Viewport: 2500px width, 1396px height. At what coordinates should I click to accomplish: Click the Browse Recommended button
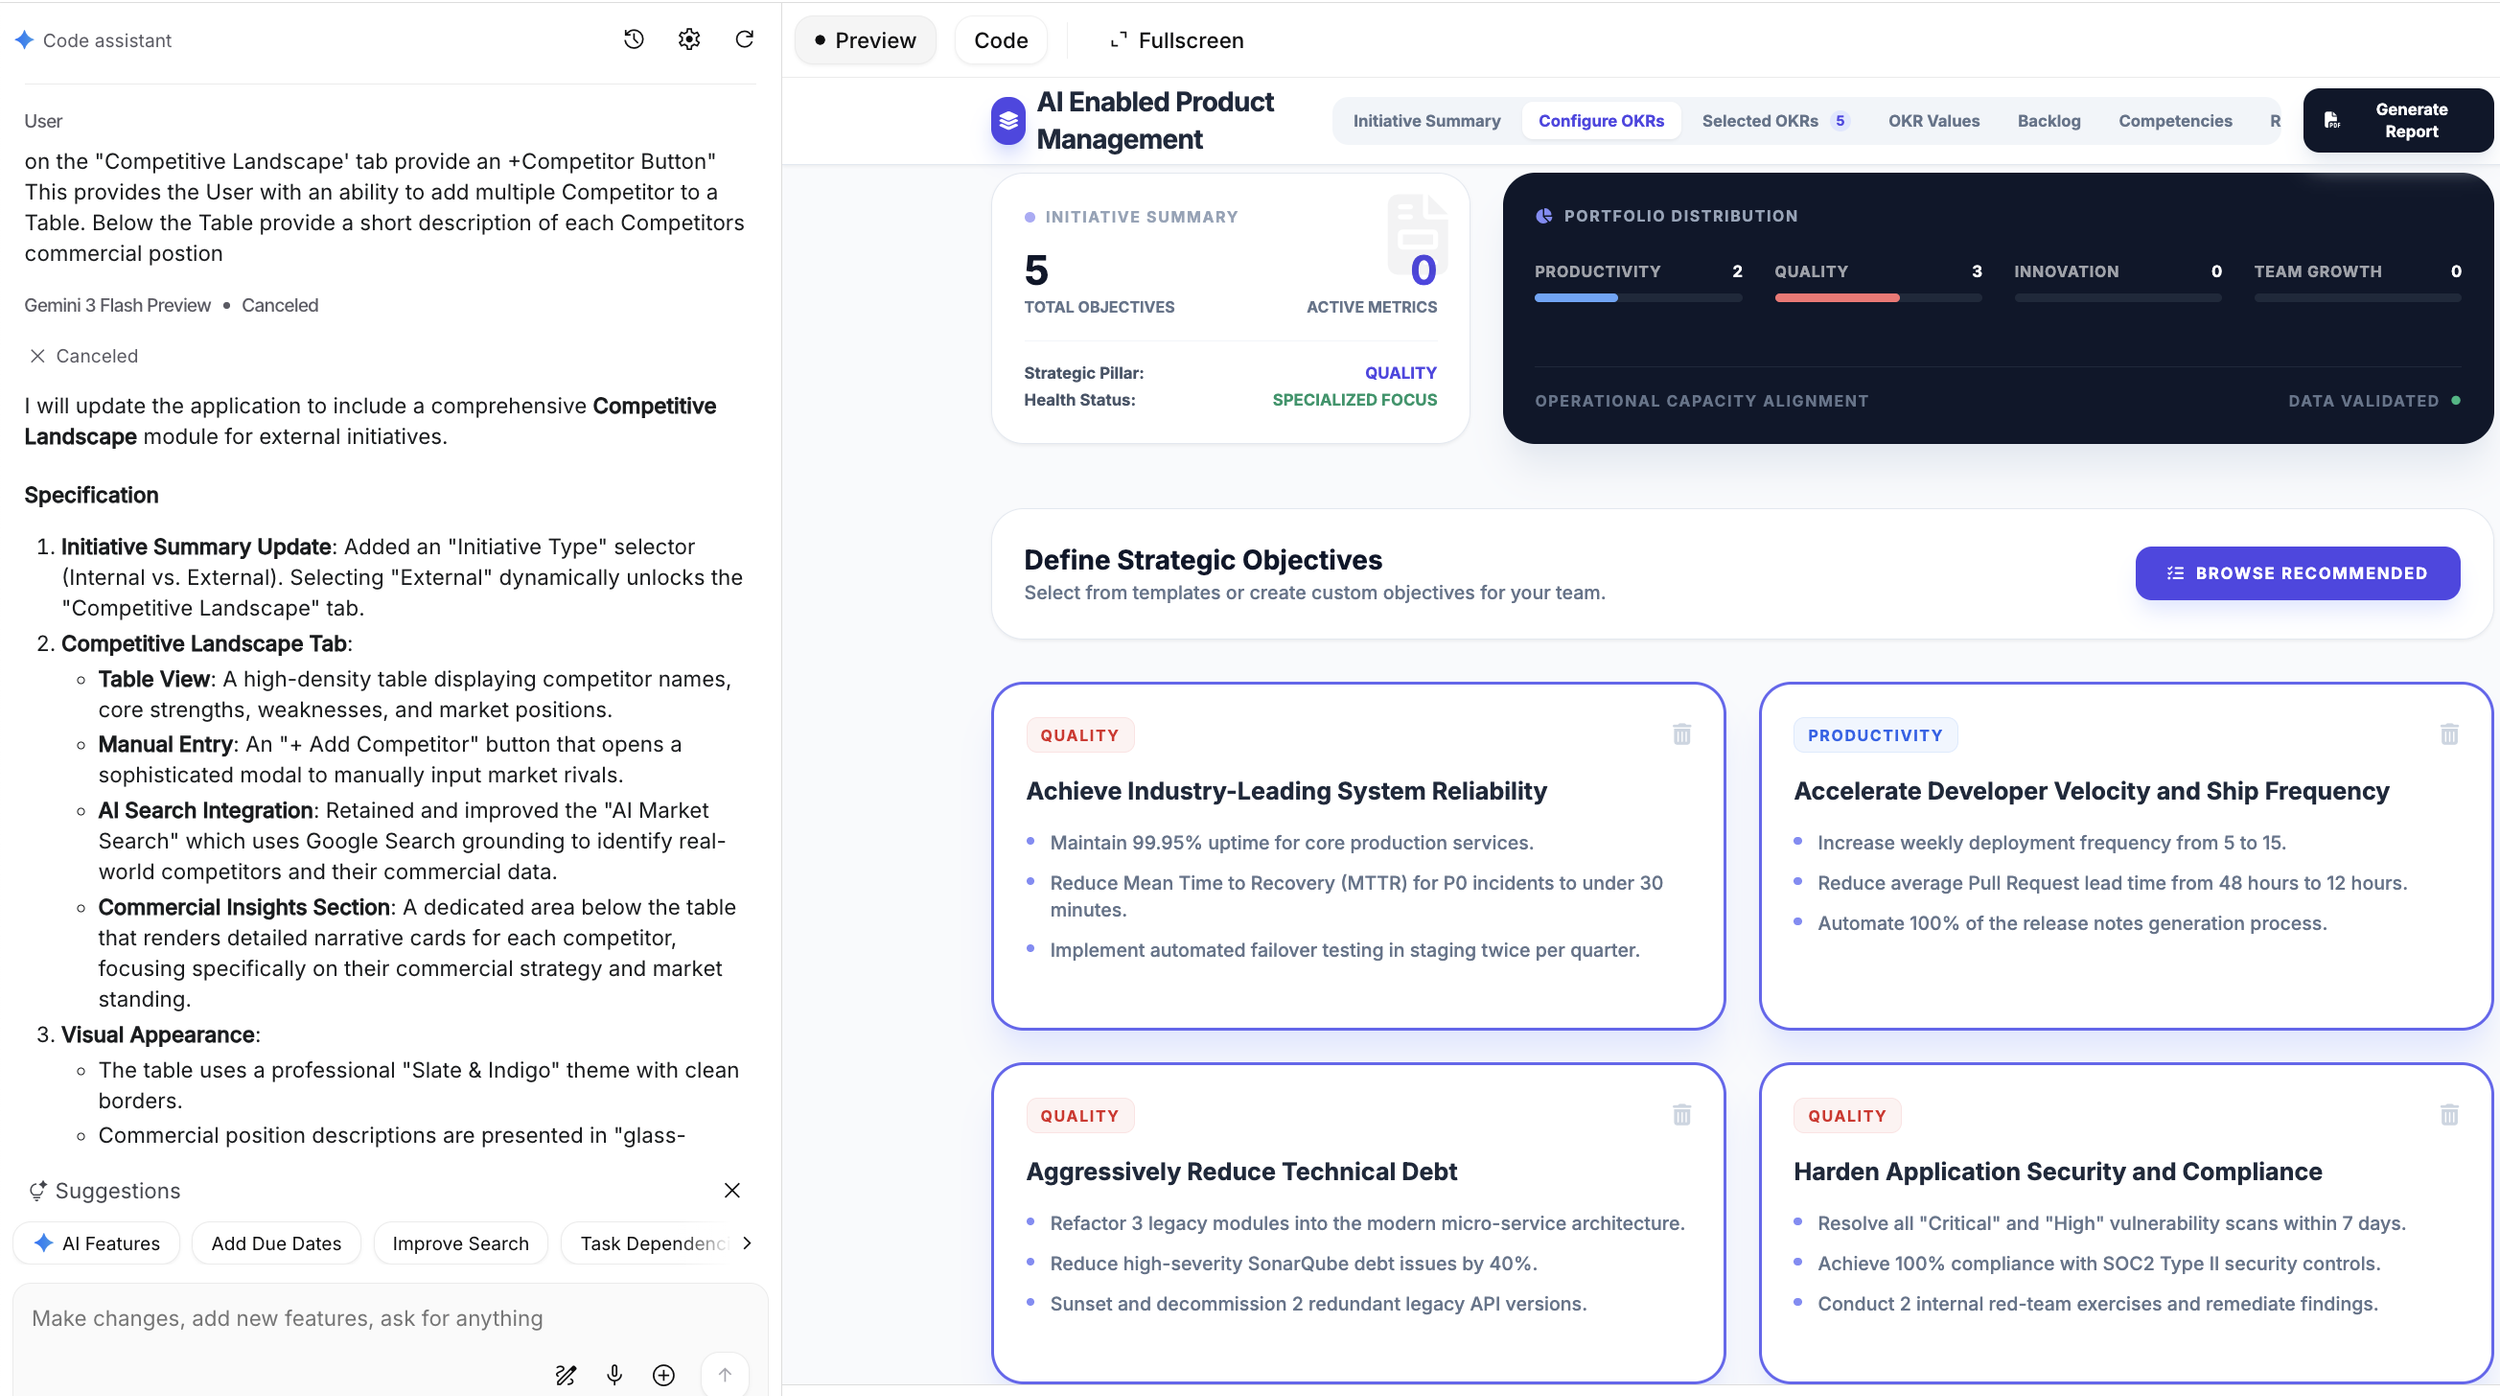point(2297,573)
